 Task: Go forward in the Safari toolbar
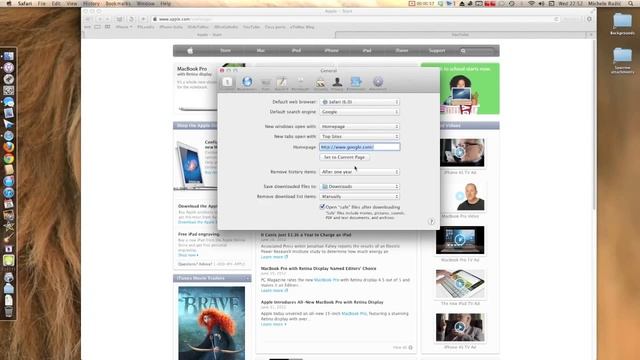(x=107, y=19)
